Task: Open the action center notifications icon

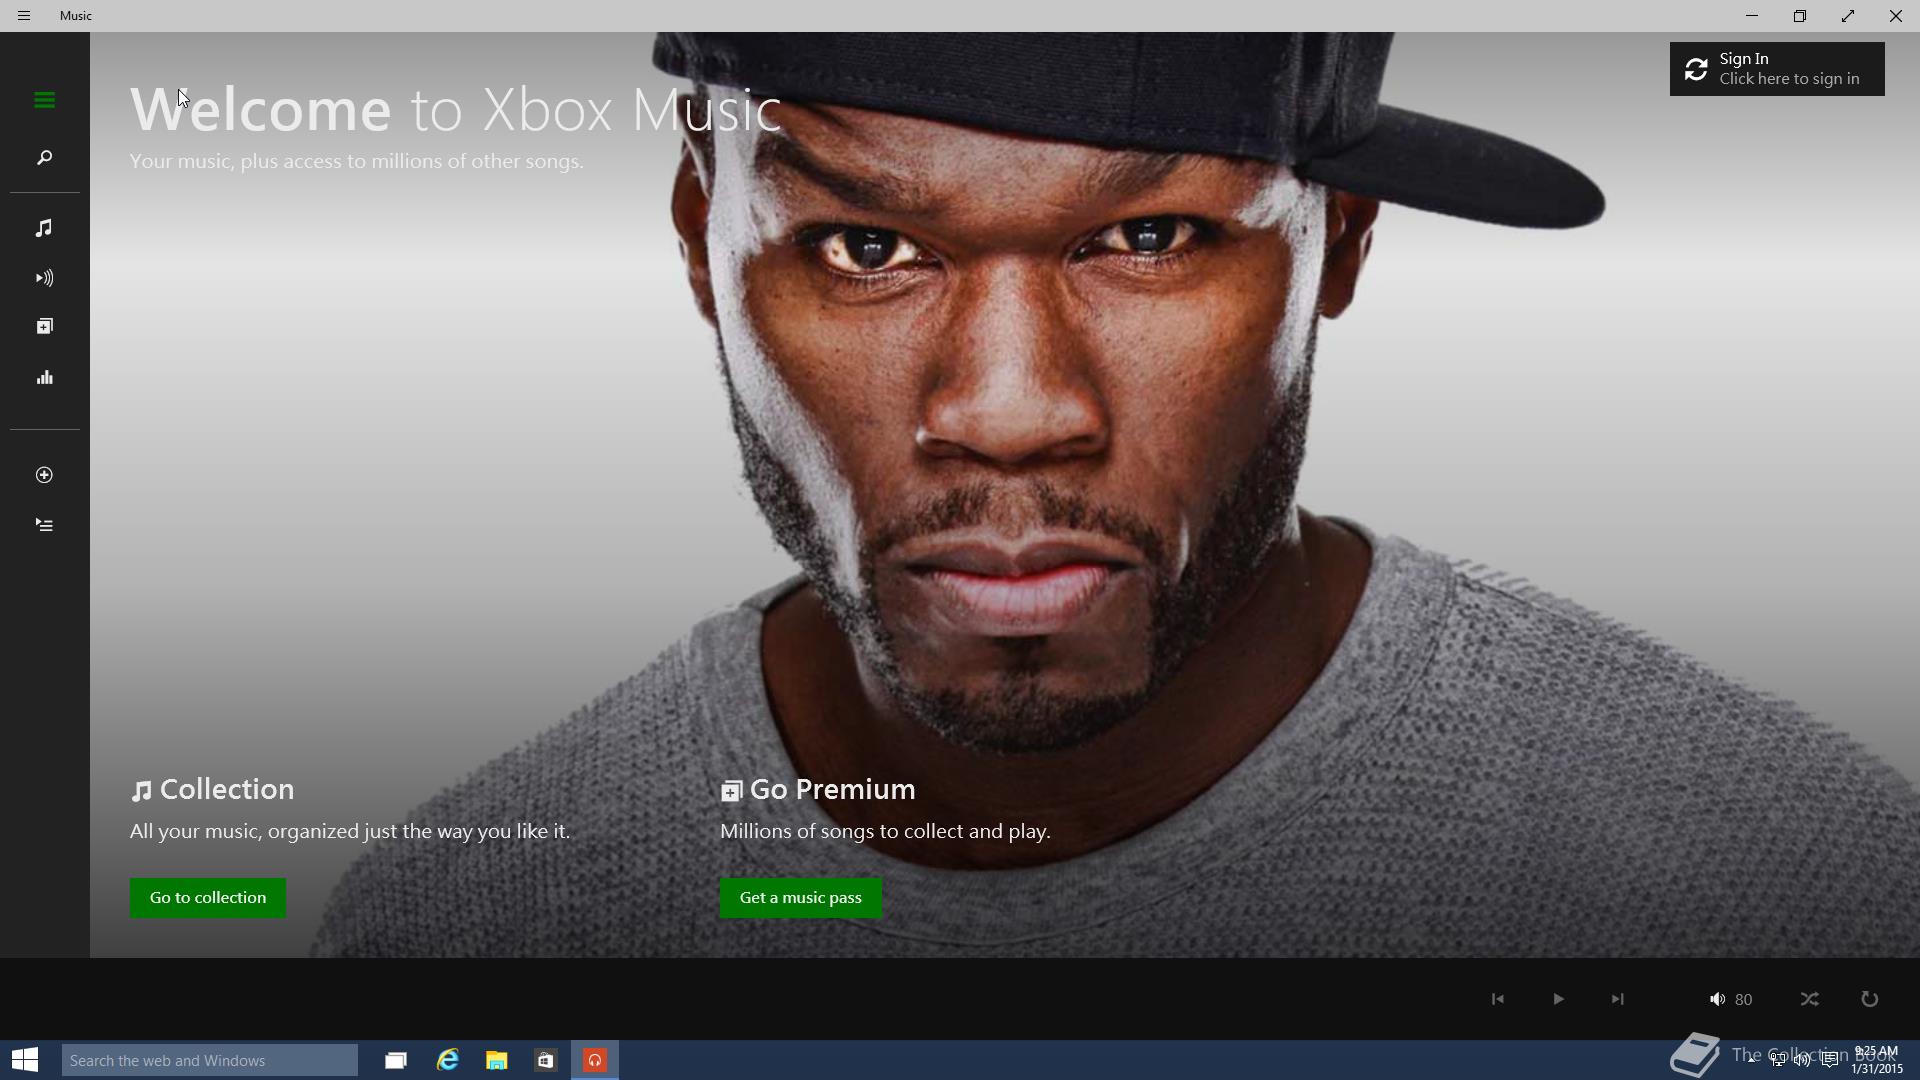Action: 1830,1060
